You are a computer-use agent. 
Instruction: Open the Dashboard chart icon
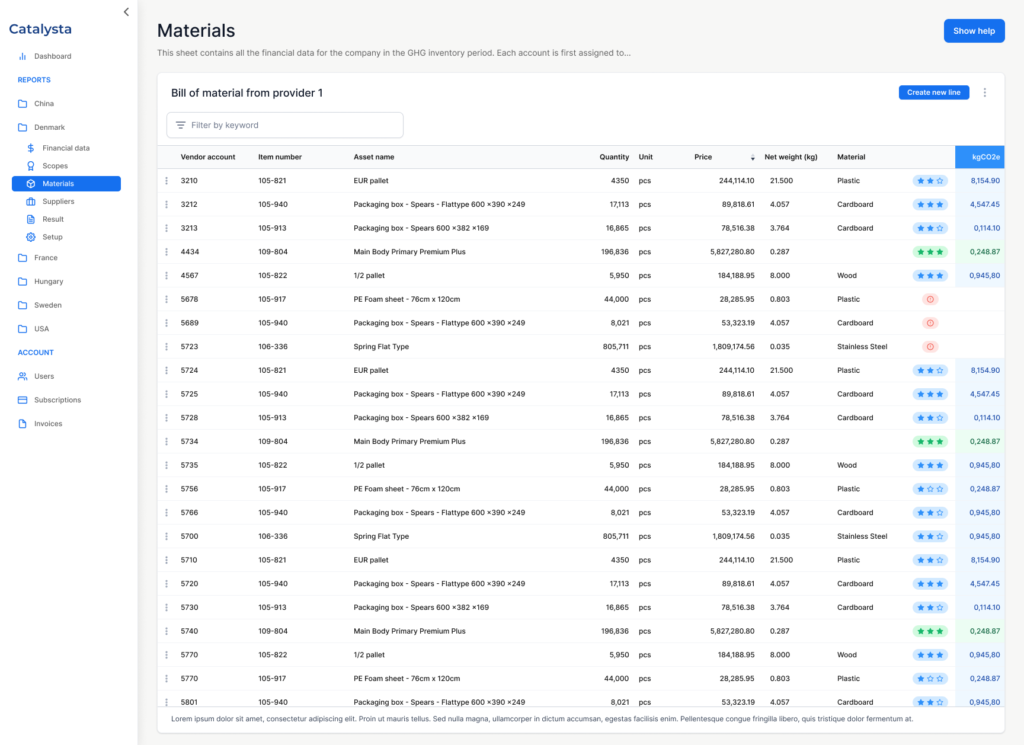(x=23, y=56)
